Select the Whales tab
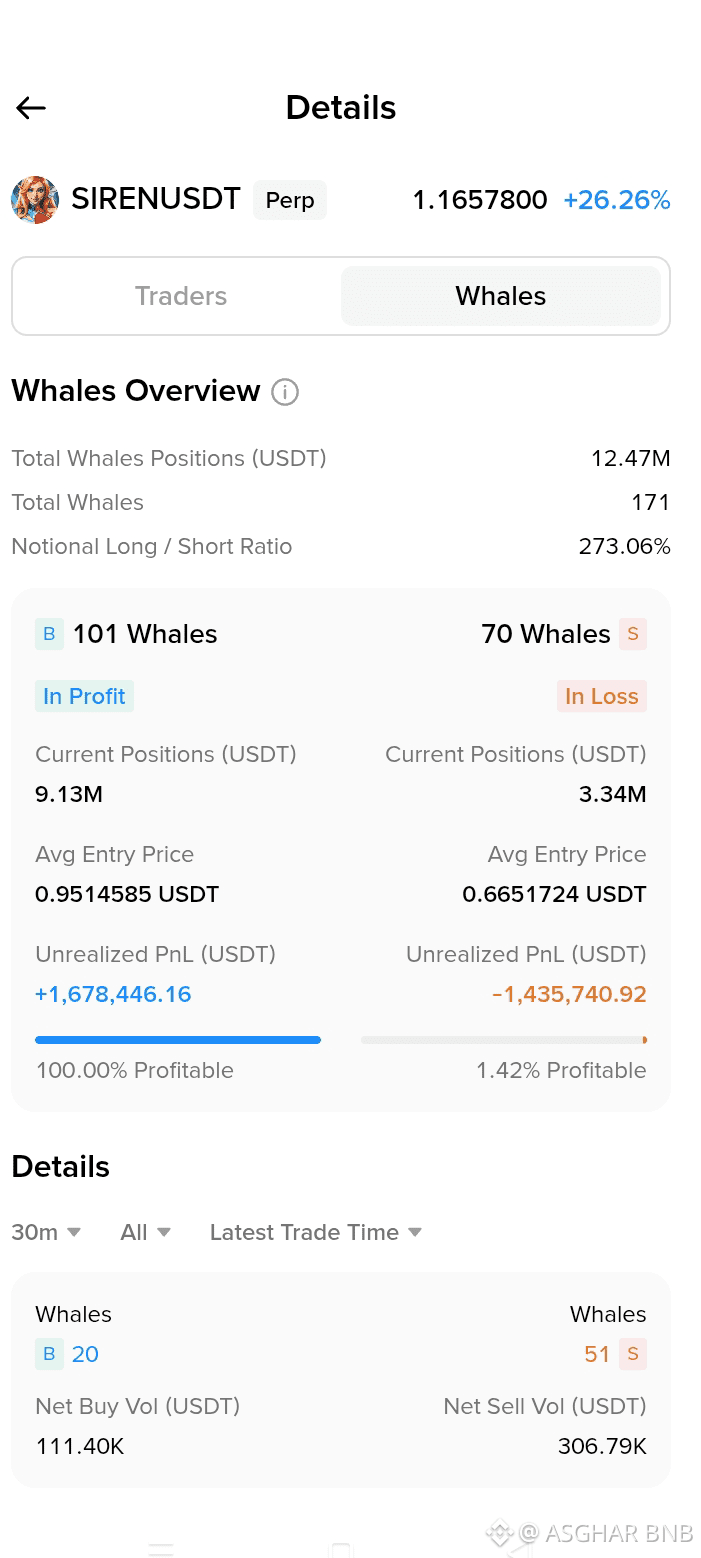 point(501,296)
